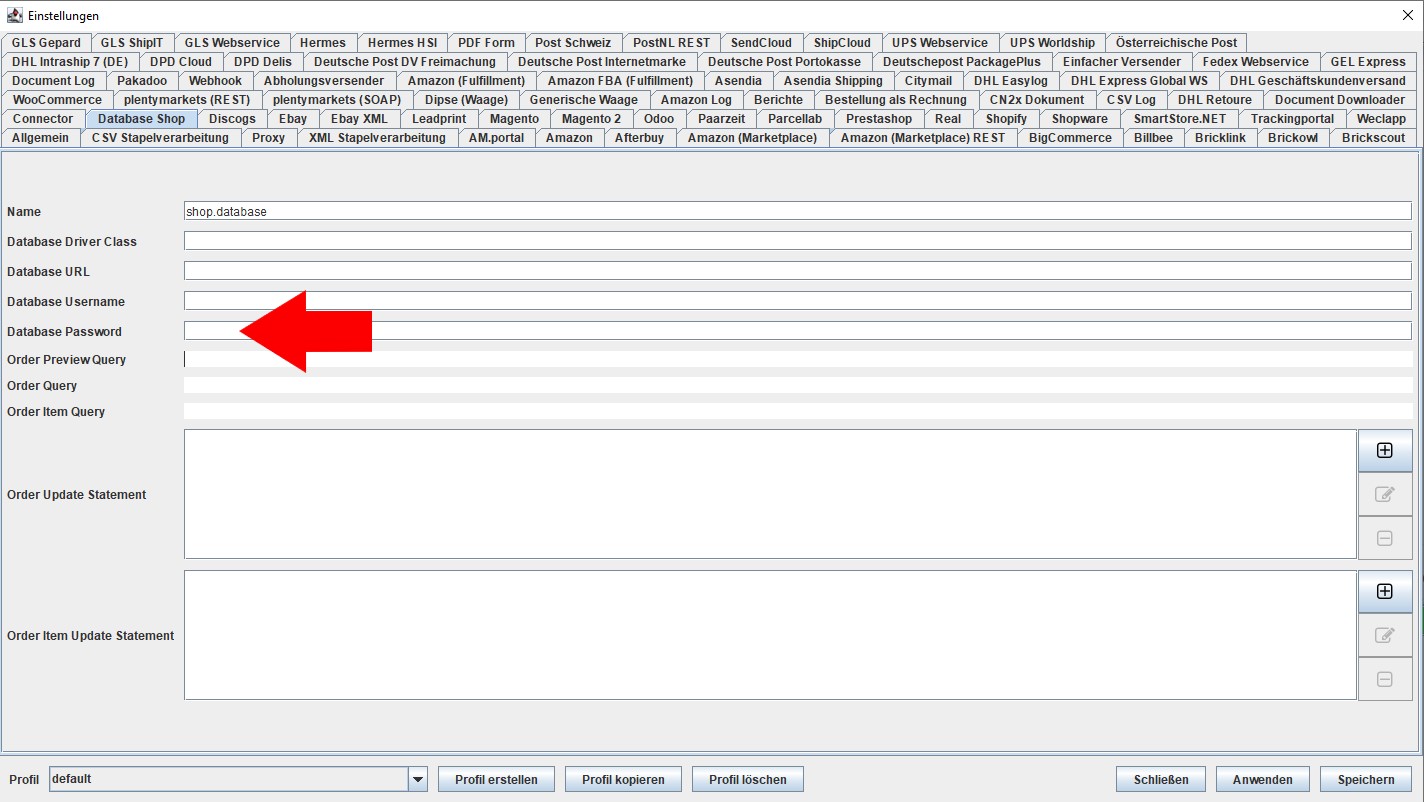The width and height of the screenshot is (1424, 802).
Task: Open the Afterbuy tab
Action: (x=639, y=138)
